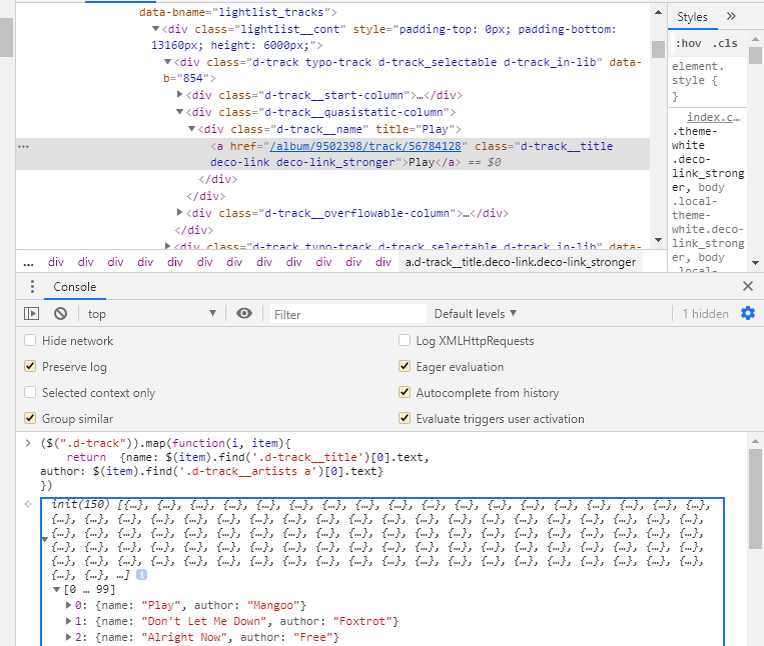Image resolution: width=764 pixels, height=646 pixels.
Task: Select the first div breadcrumb item
Action: pyautogui.click(x=56, y=262)
